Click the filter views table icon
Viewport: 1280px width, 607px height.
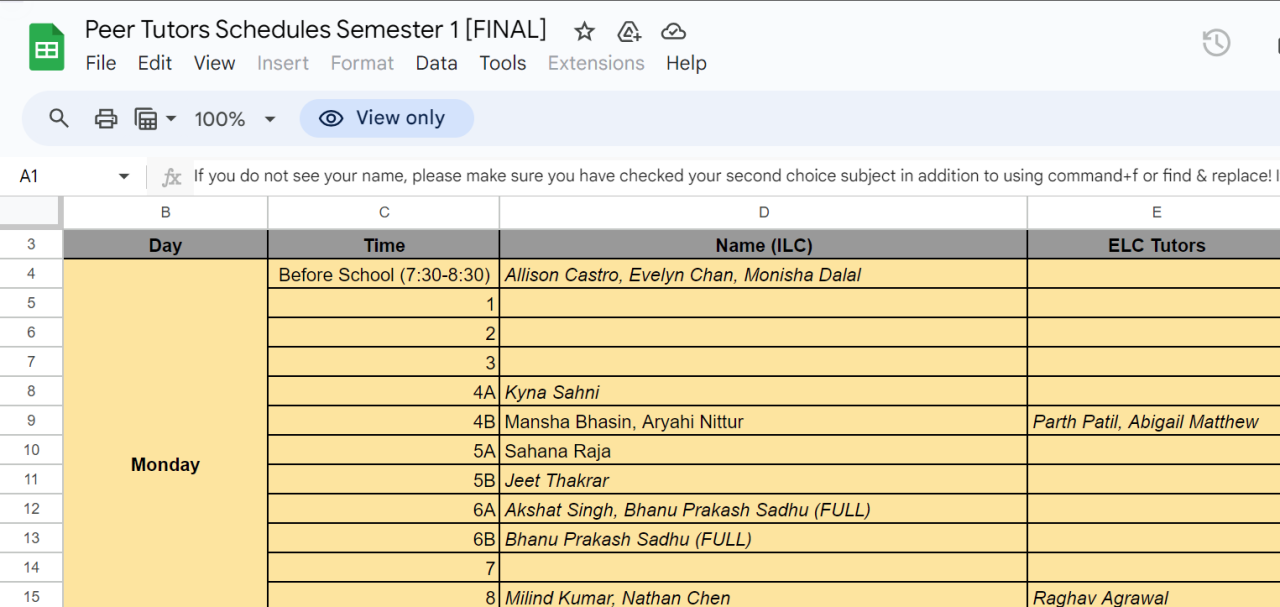click(x=146, y=119)
